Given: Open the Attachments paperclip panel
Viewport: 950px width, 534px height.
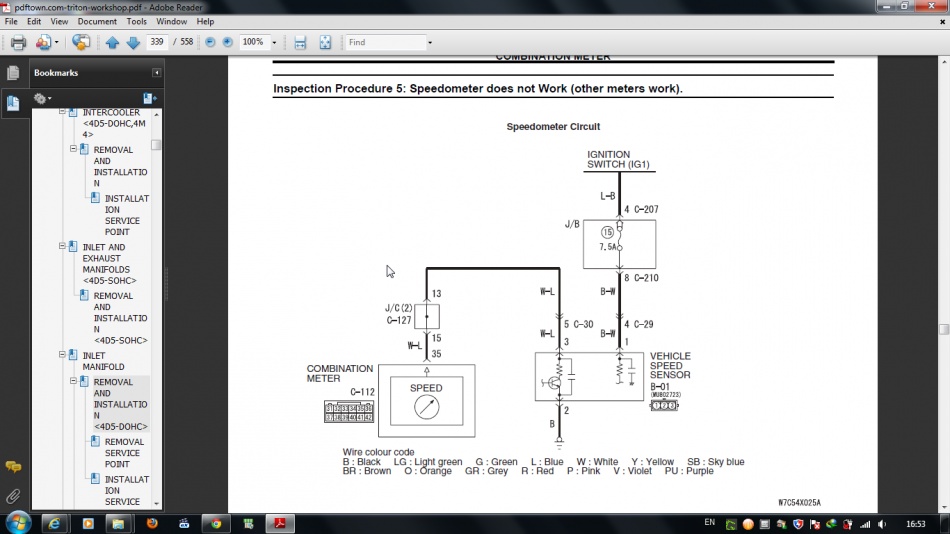Looking at the screenshot, I should (13, 496).
